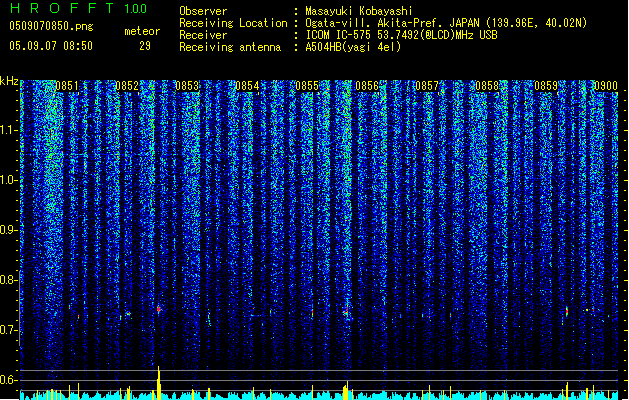Select the A504HB(yagi 4el) antenna text

tap(353, 47)
